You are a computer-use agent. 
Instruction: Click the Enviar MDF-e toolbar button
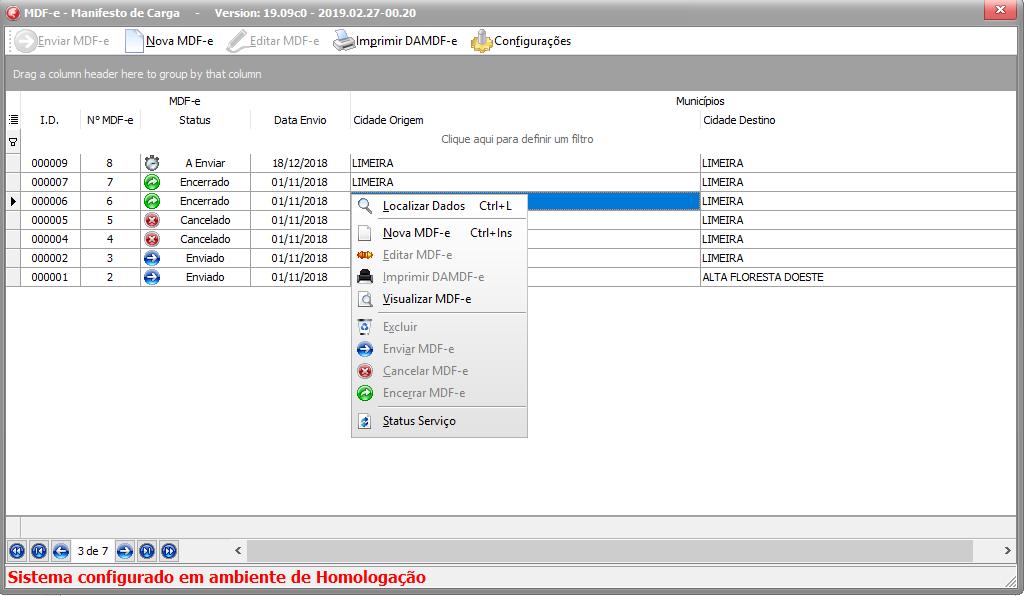tap(62, 41)
